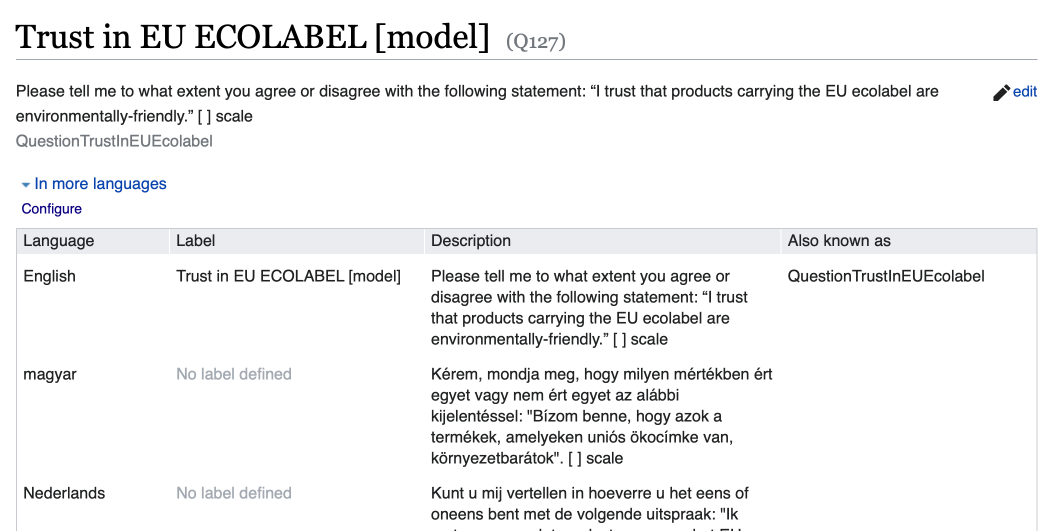
Task: Open the Configure languages link
Action: [52, 209]
